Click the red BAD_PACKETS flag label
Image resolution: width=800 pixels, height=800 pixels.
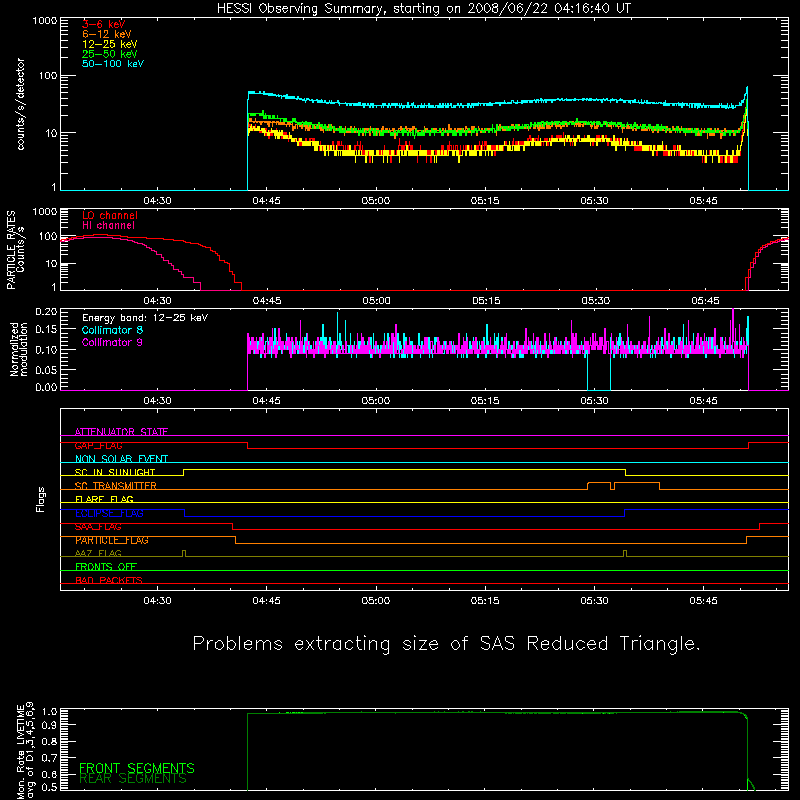[109, 580]
